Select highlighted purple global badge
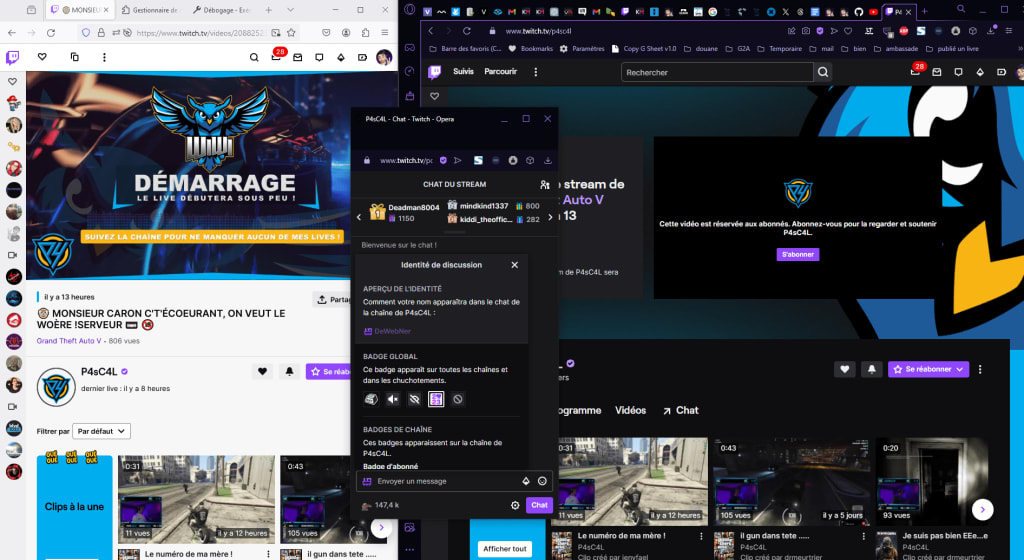This screenshot has width=1024, height=560. tap(436, 399)
